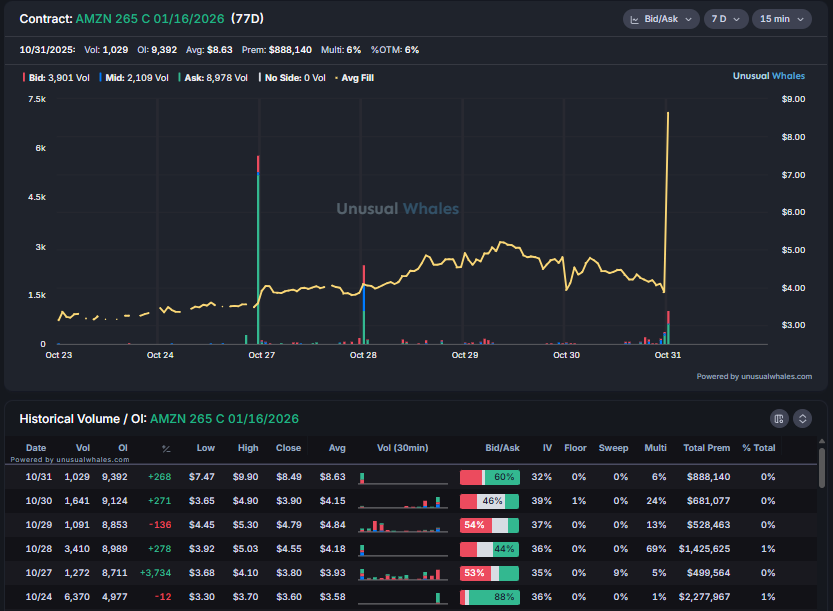Open the 15 min interval dropdown
The image size is (833, 611).
pos(781,19)
